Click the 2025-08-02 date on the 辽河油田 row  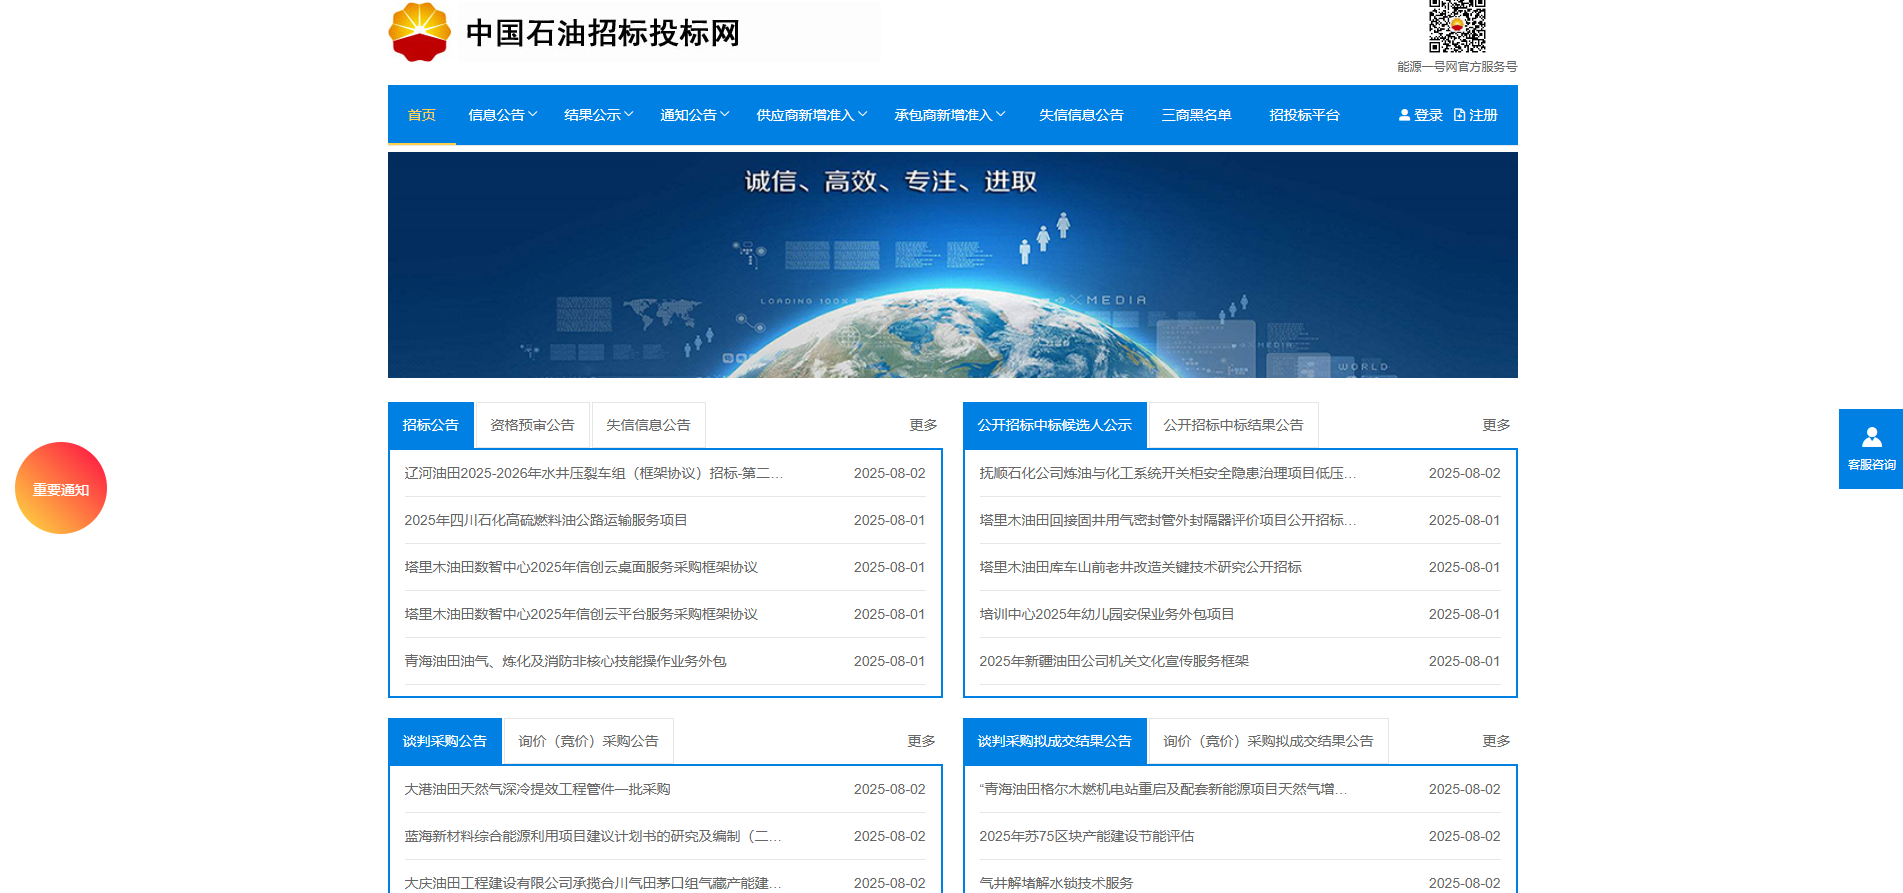pyautogui.click(x=889, y=473)
